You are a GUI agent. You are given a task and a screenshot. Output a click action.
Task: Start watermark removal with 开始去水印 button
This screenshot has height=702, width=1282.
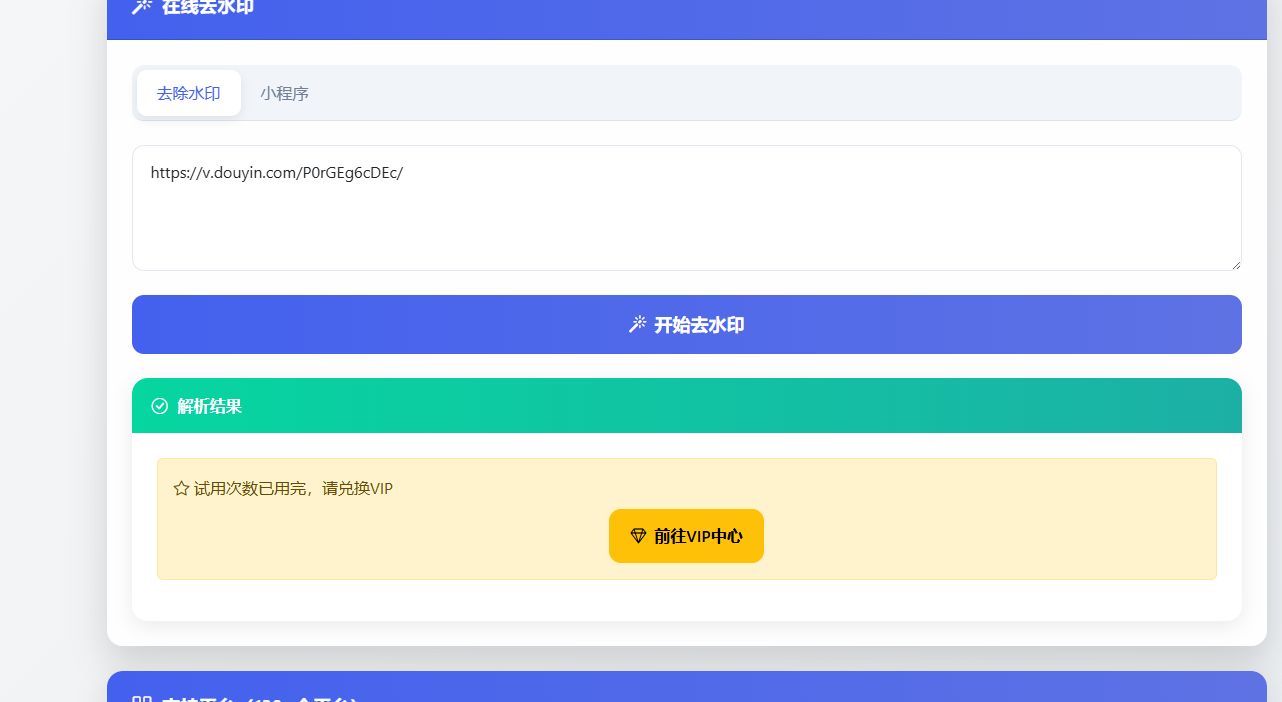pyautogui.click(x=687, y=324)
